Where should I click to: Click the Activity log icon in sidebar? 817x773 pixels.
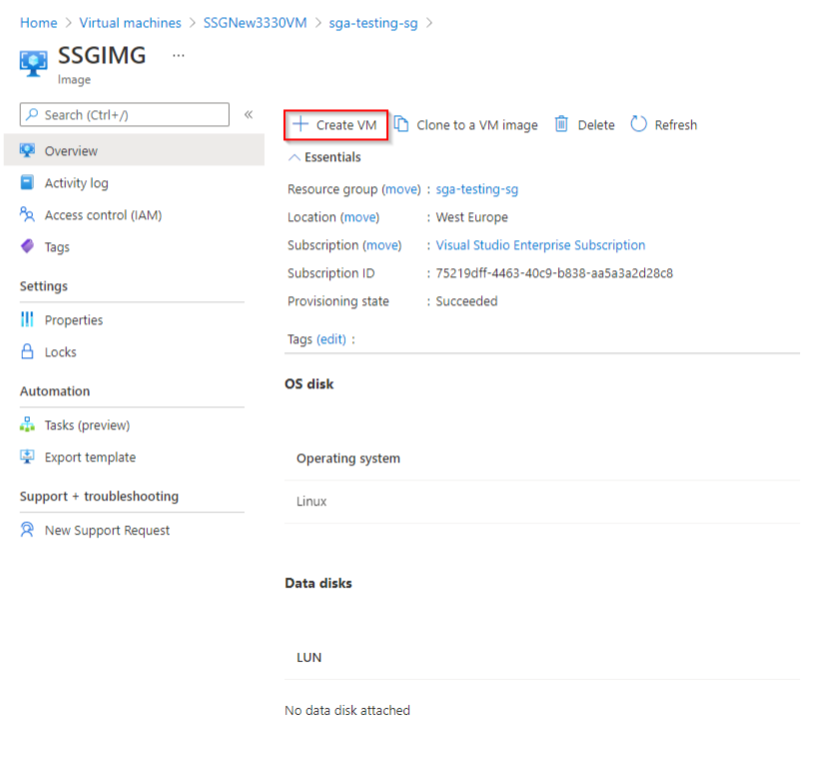point(27,183)
